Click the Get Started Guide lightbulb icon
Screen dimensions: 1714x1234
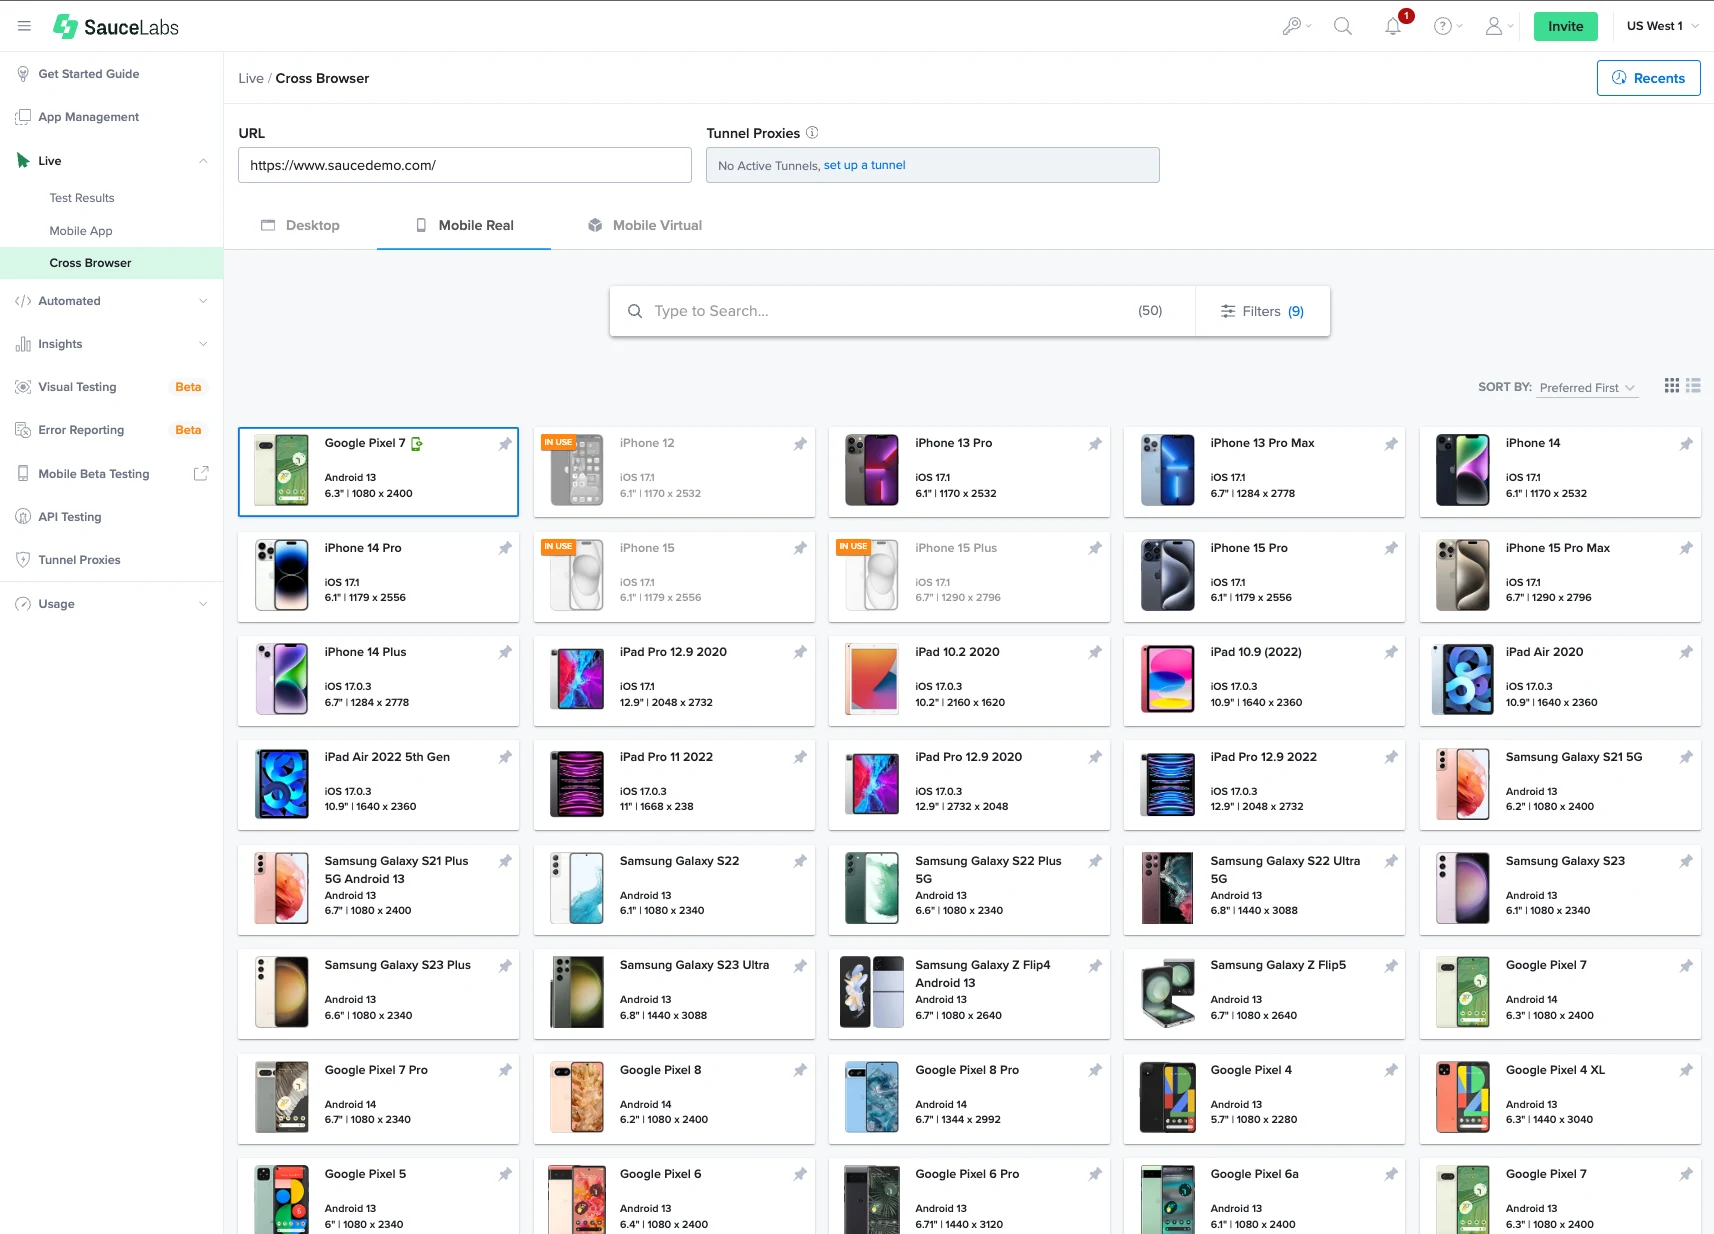pyautogui.click(x=23, y=74)
